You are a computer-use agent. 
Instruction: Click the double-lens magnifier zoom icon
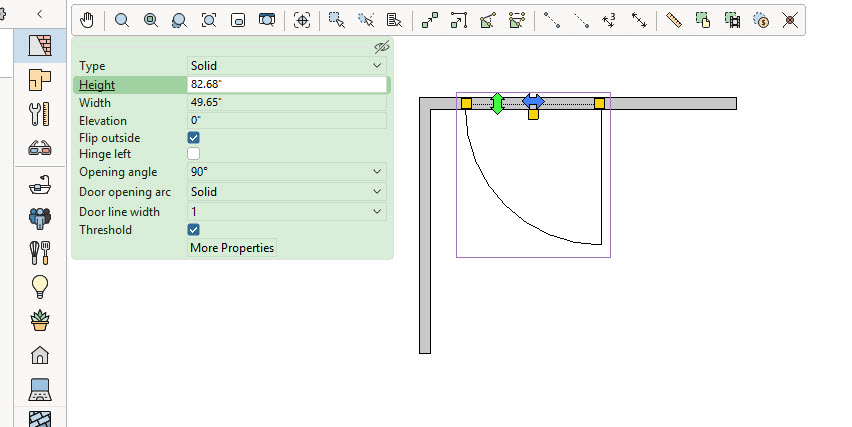click(x=179, y=20)
